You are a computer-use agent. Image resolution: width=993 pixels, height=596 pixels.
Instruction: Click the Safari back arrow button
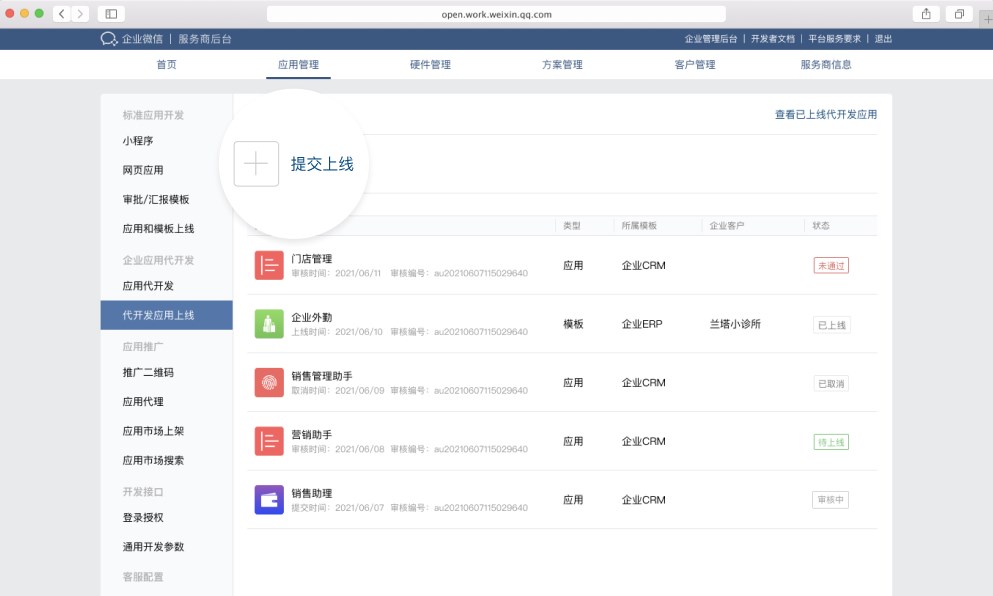[61, 14]
